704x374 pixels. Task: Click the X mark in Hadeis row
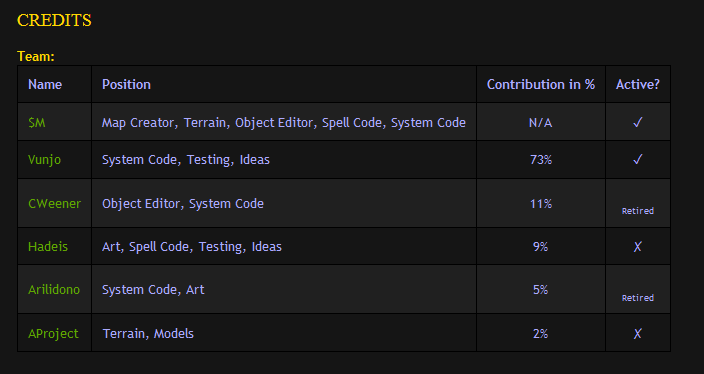638,246
